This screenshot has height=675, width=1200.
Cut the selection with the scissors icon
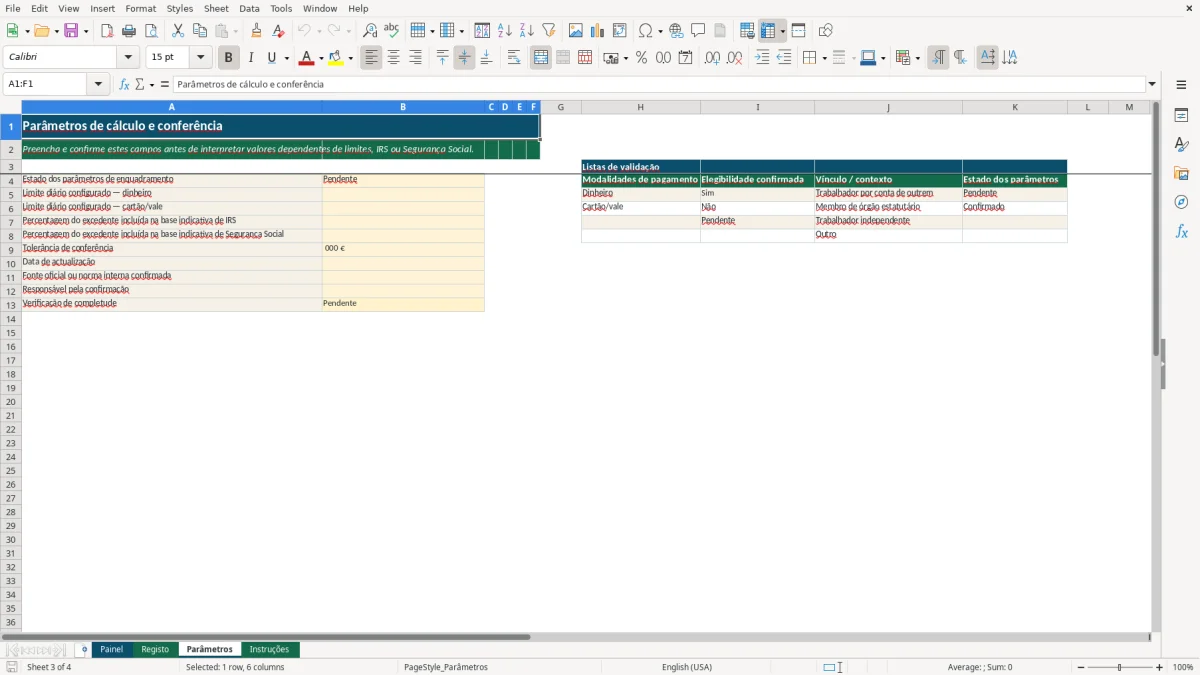tap(178, 31)
